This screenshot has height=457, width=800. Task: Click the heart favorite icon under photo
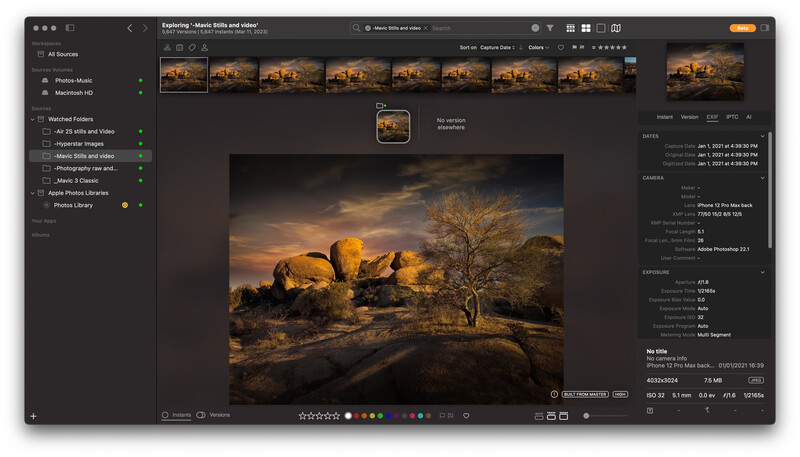[x=464, y=415]
